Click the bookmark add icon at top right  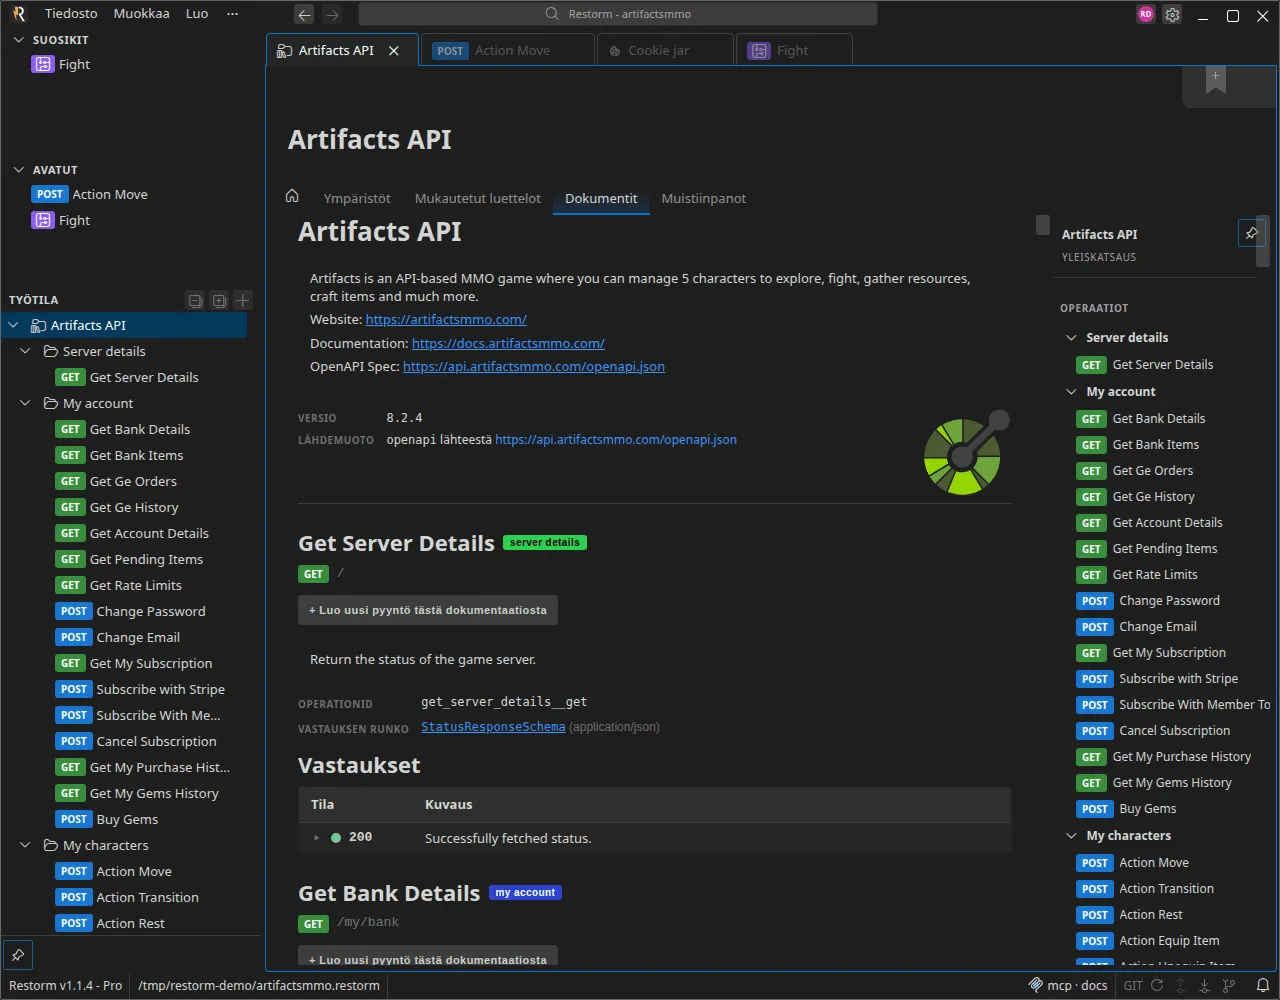click(x=1216, y=82)
